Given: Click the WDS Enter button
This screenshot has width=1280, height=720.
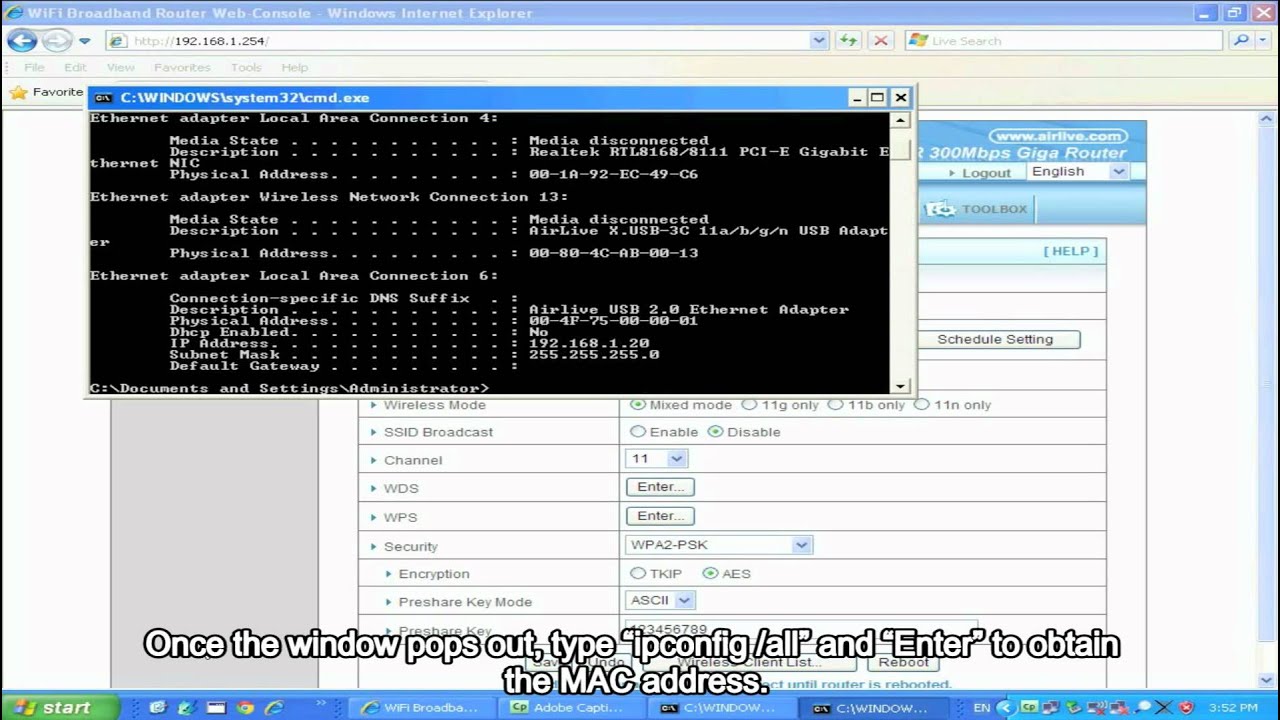Looking at the screenshot, I should (x=660, y=487).
